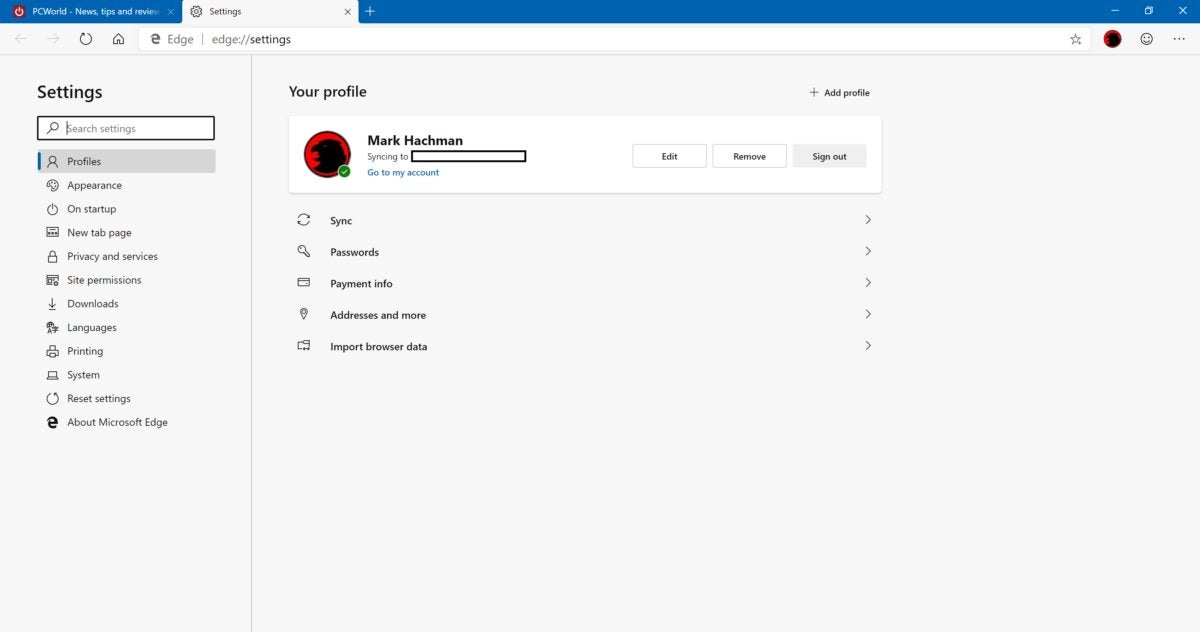Add this page to favorites star
The image size is (1200, 632).
click(1076, 39)
